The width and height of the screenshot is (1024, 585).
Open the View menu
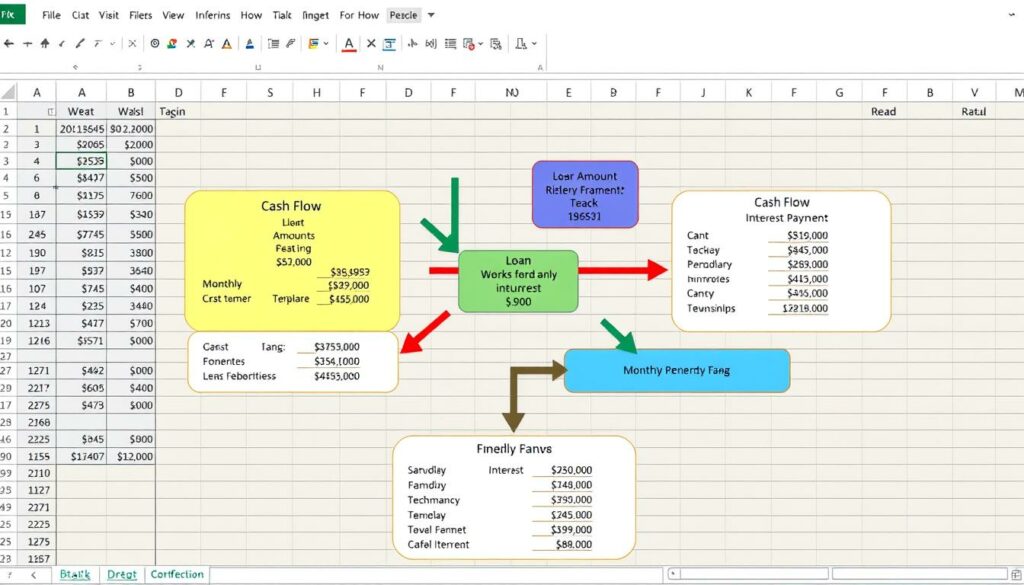(173, 15)
